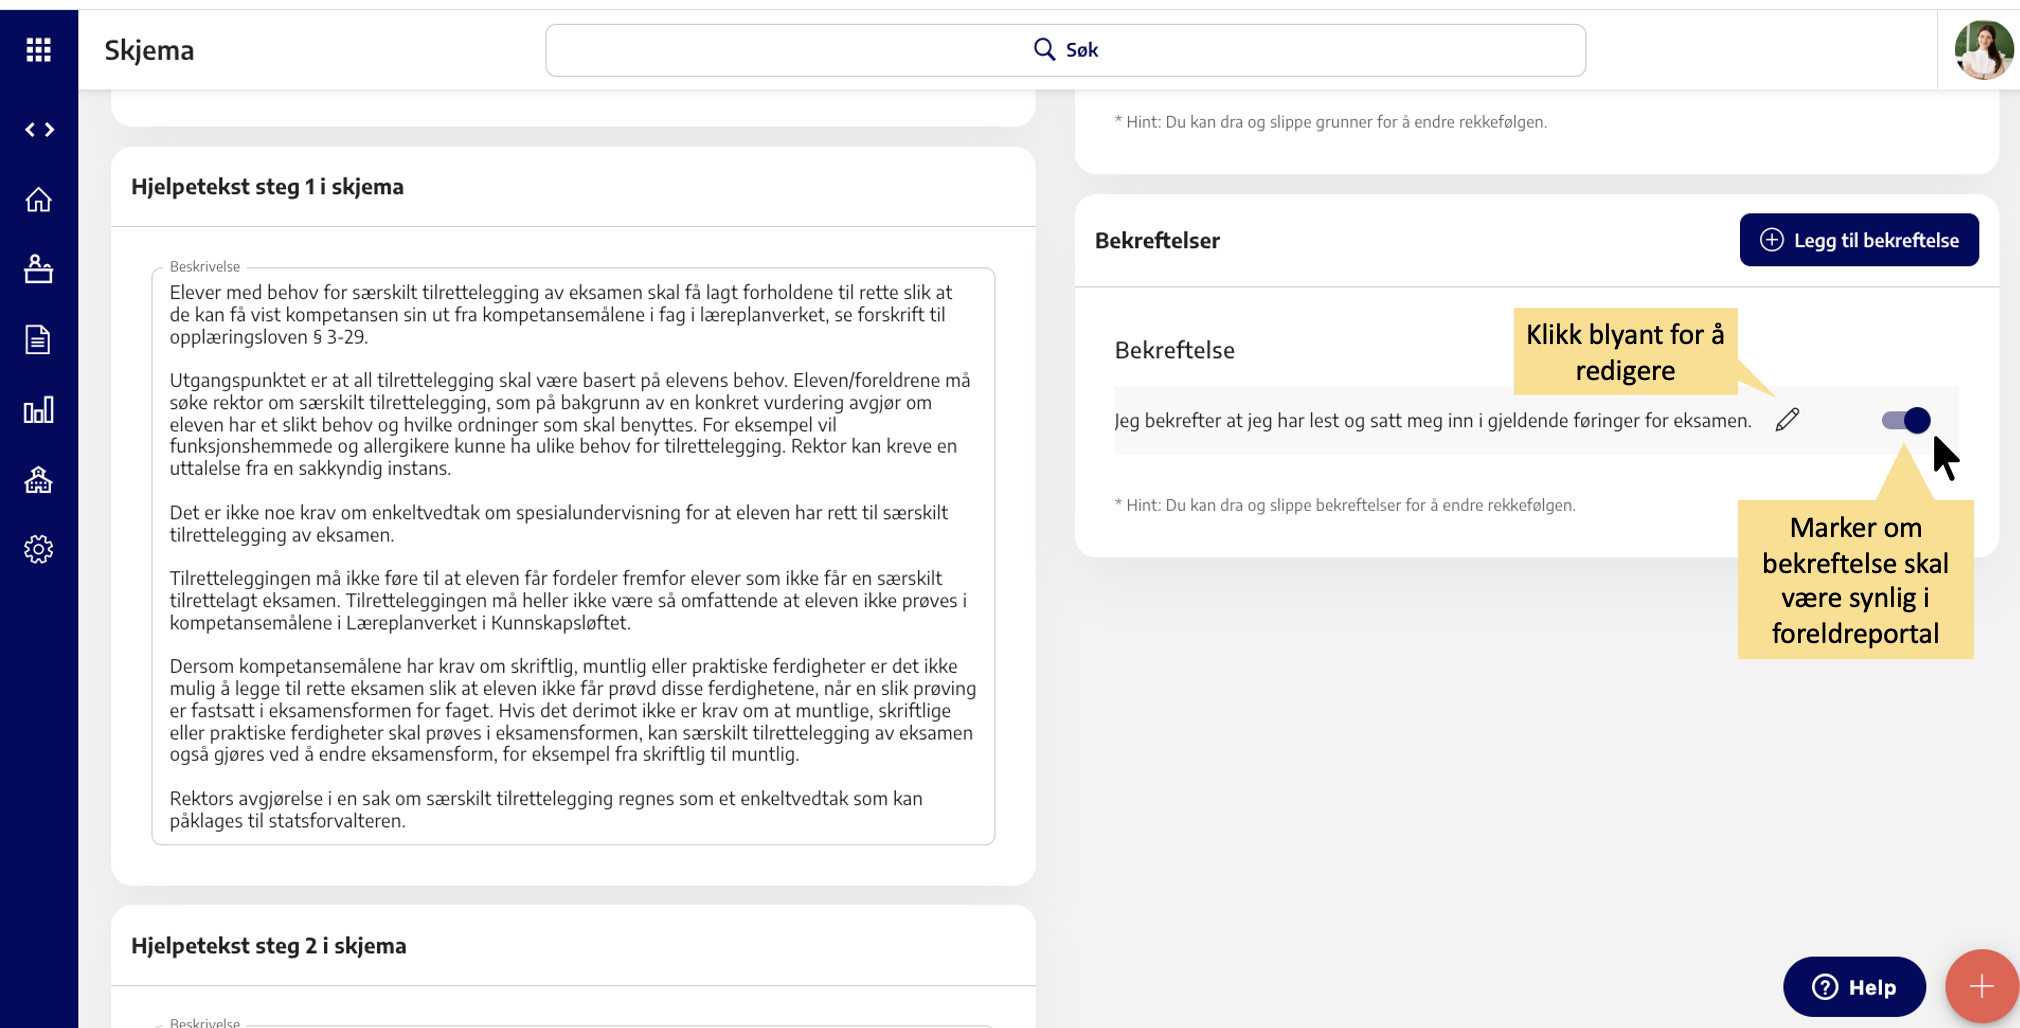Open the Help button

click(x=1854, y=987)
